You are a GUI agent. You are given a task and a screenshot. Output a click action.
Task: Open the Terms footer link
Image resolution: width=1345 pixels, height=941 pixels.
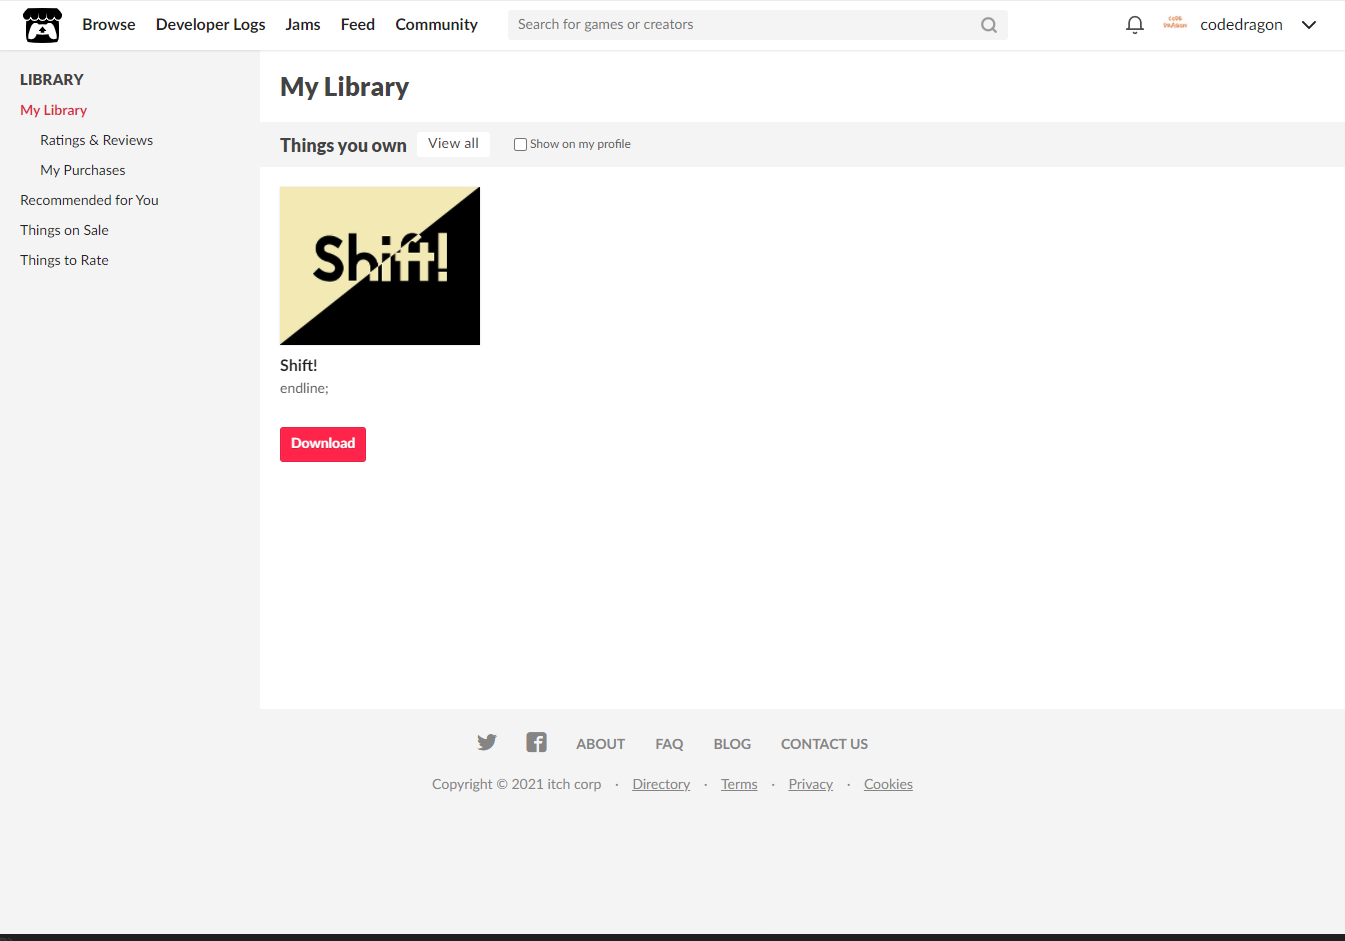(x=740, y=784)
